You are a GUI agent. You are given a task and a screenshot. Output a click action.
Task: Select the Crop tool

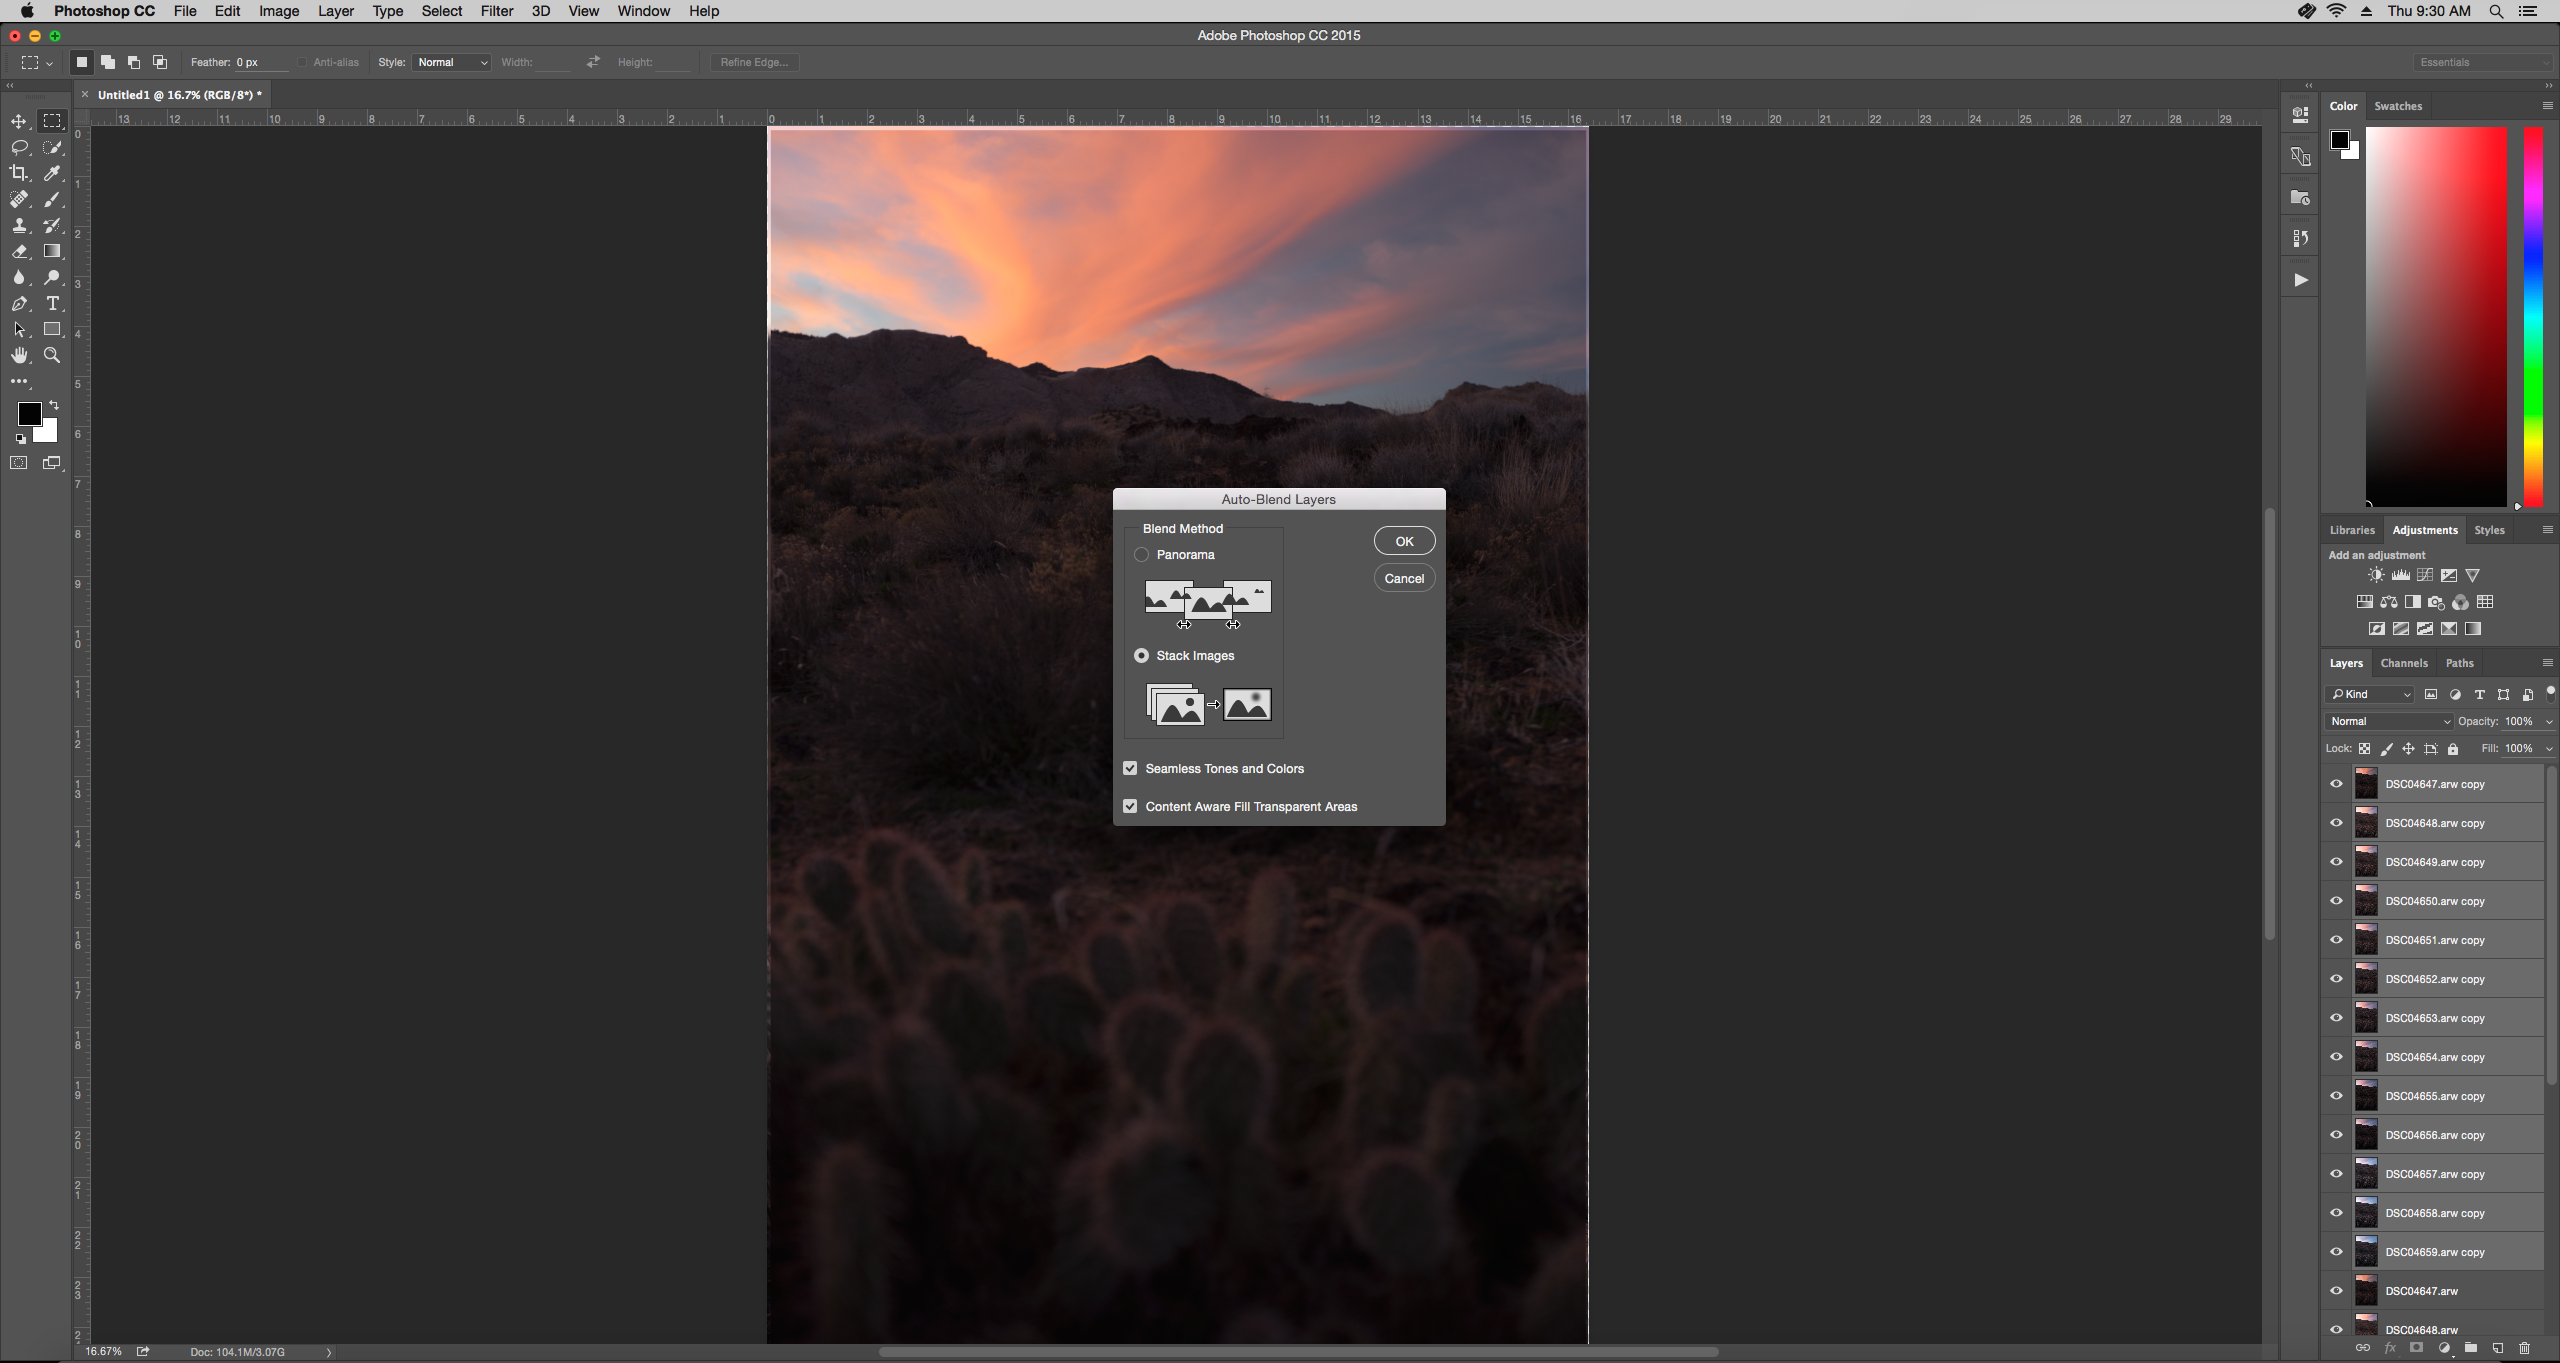[19, 173]
